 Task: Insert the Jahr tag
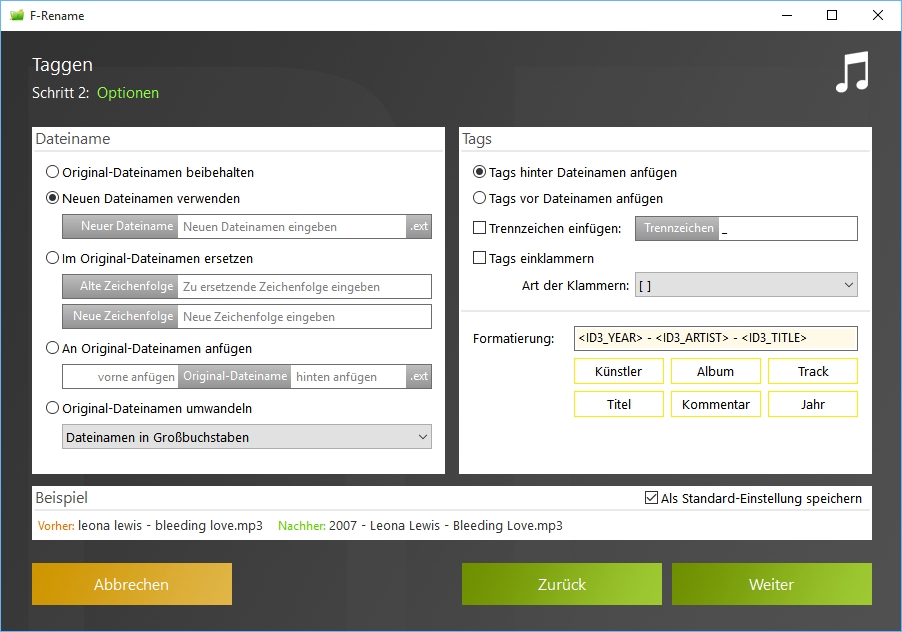[812, 404]
